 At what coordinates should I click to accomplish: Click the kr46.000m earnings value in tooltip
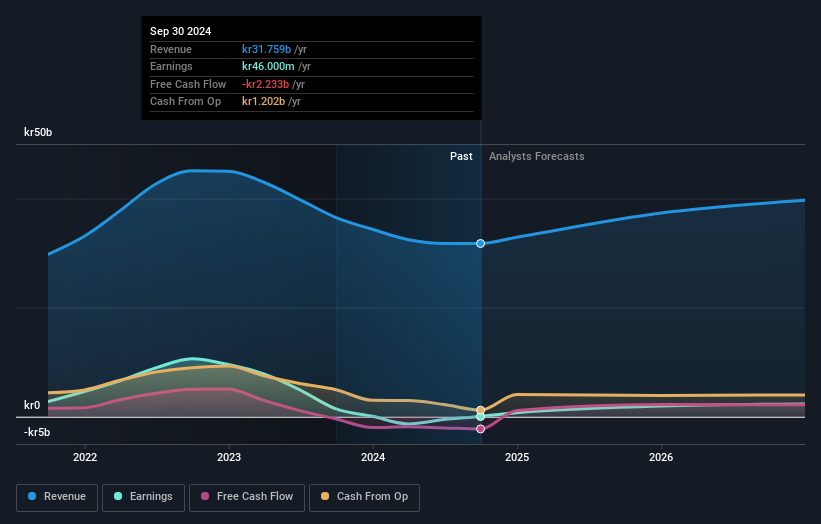point(268,66)
